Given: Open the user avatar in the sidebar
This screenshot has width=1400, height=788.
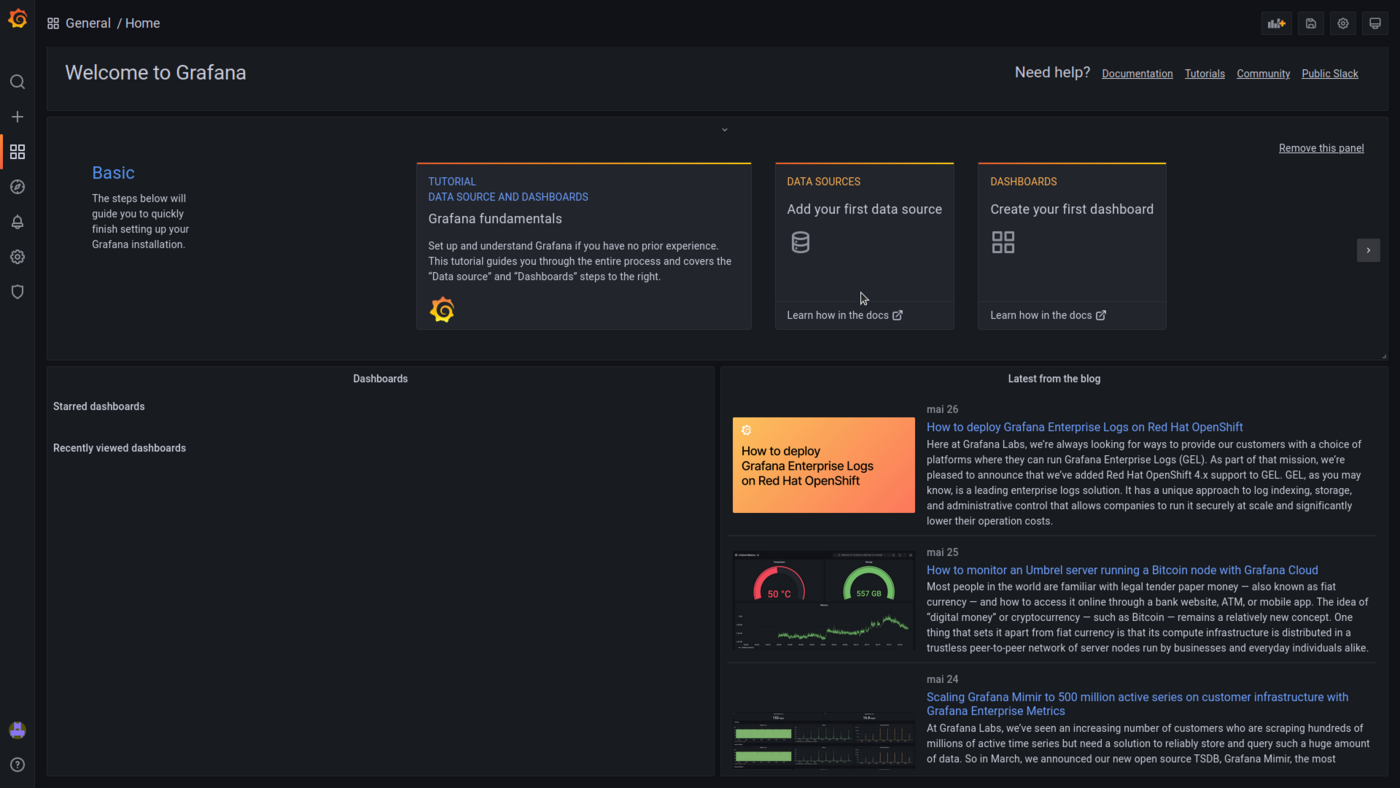Looking at the screenshot, I should 17,729.
